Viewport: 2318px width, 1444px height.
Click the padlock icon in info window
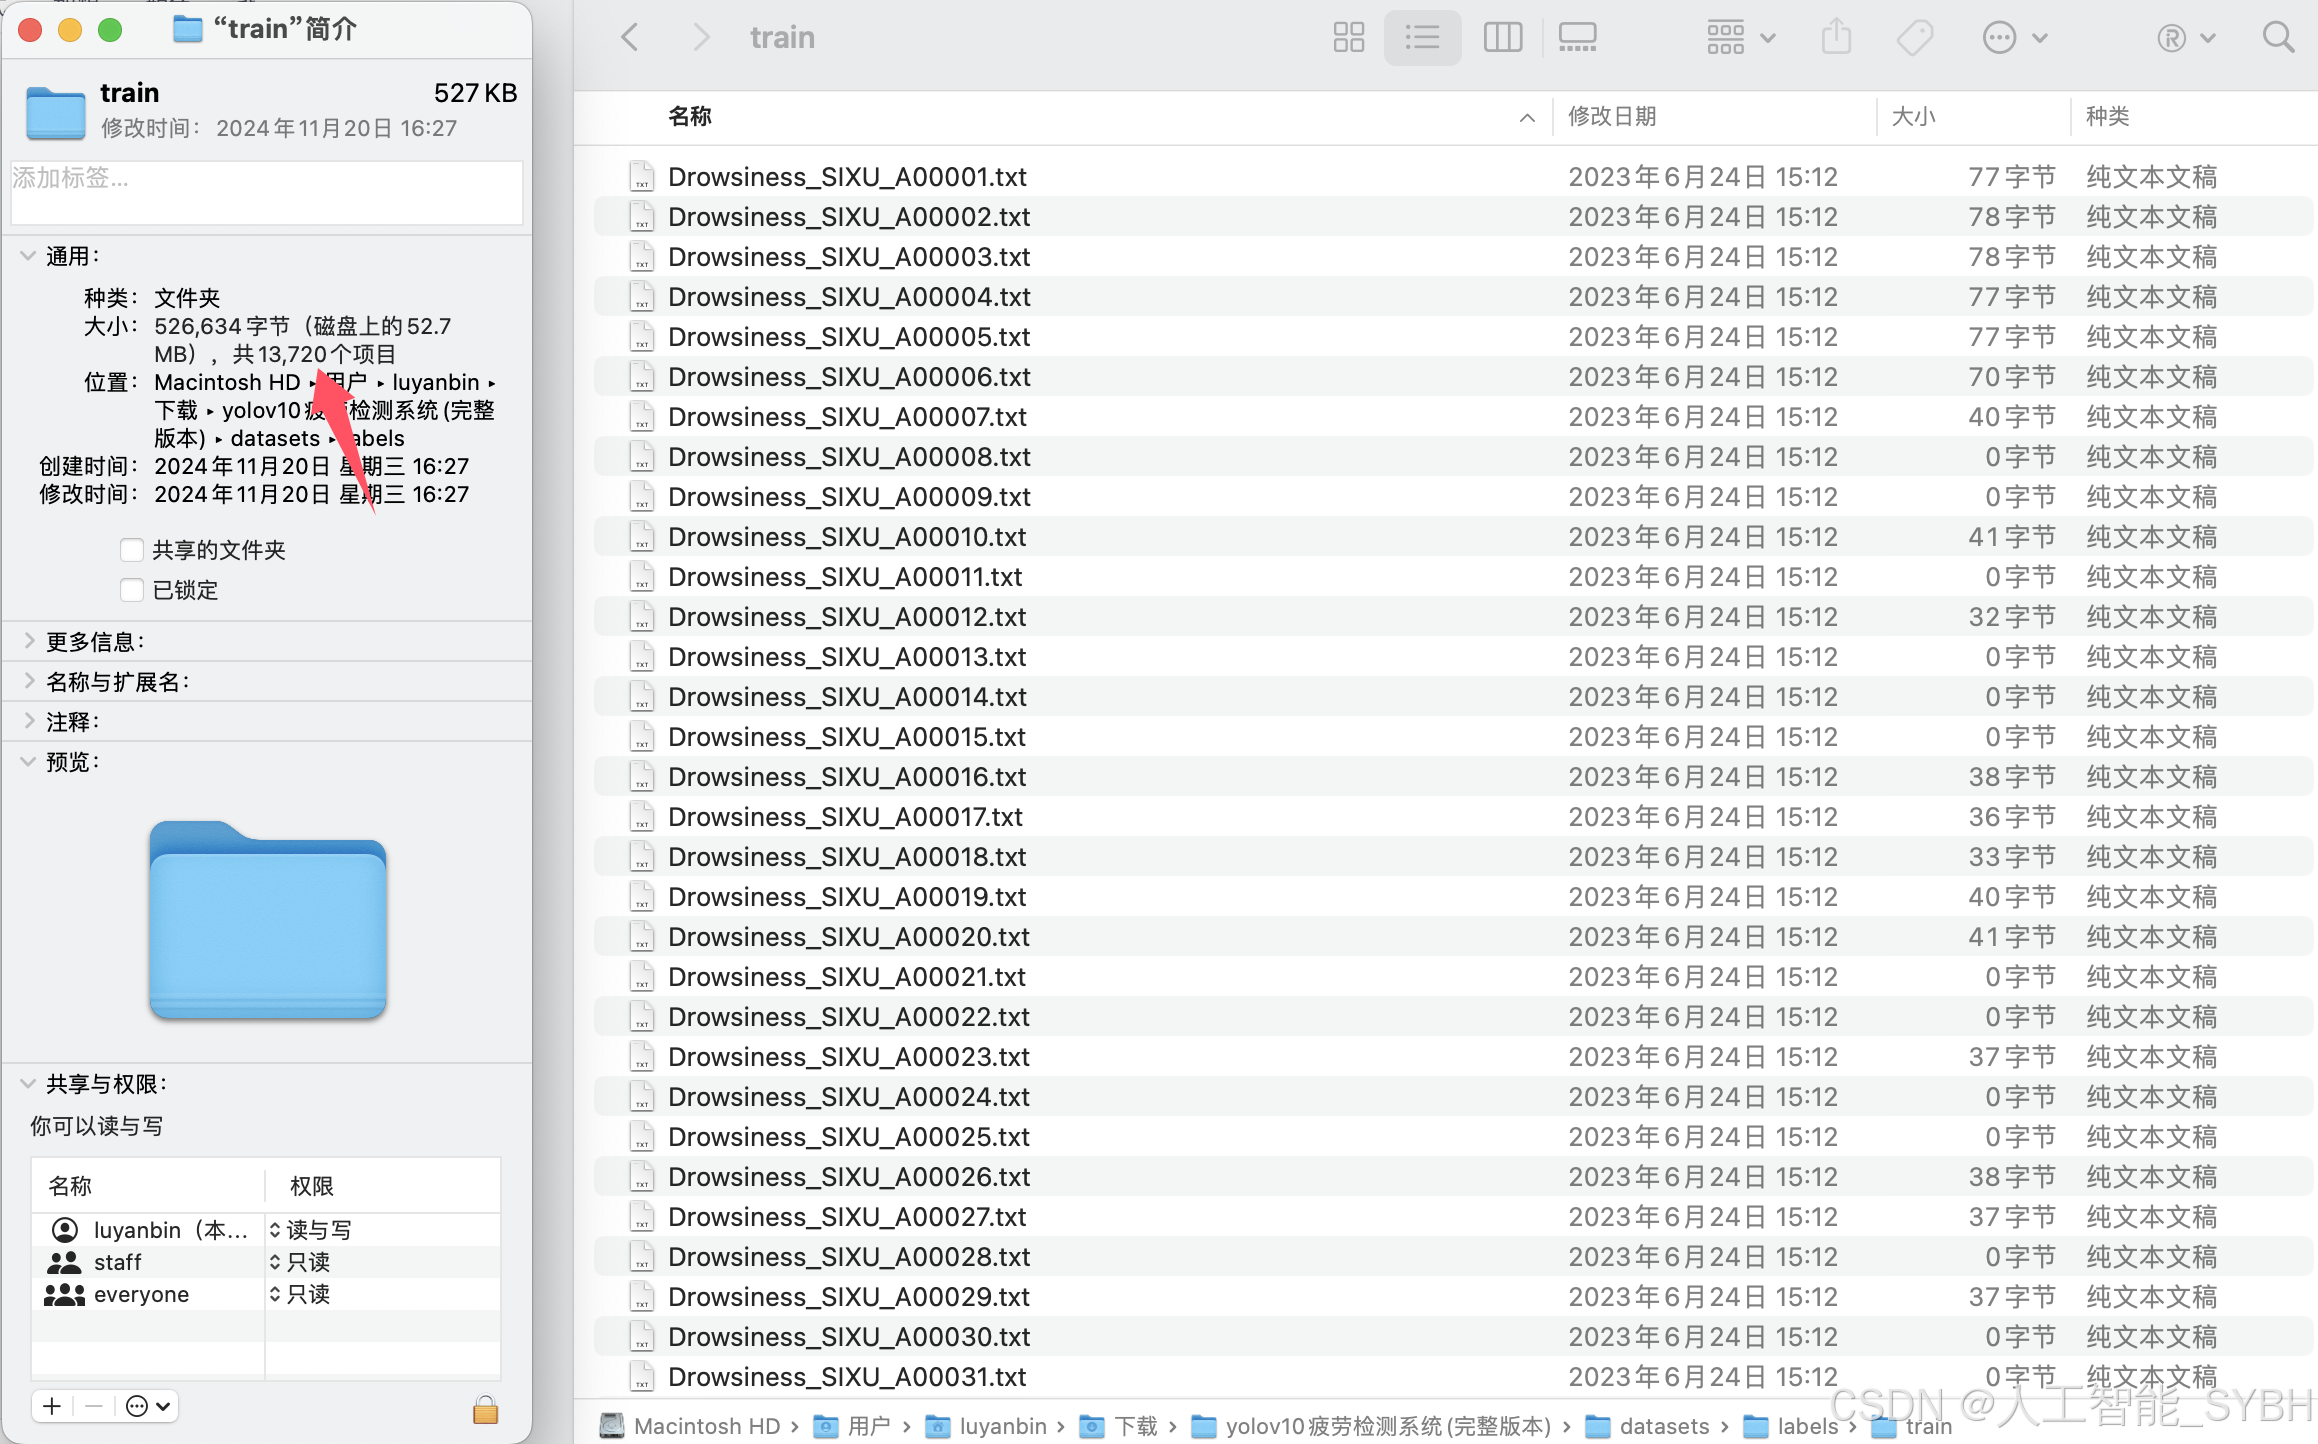[485, 1409]
